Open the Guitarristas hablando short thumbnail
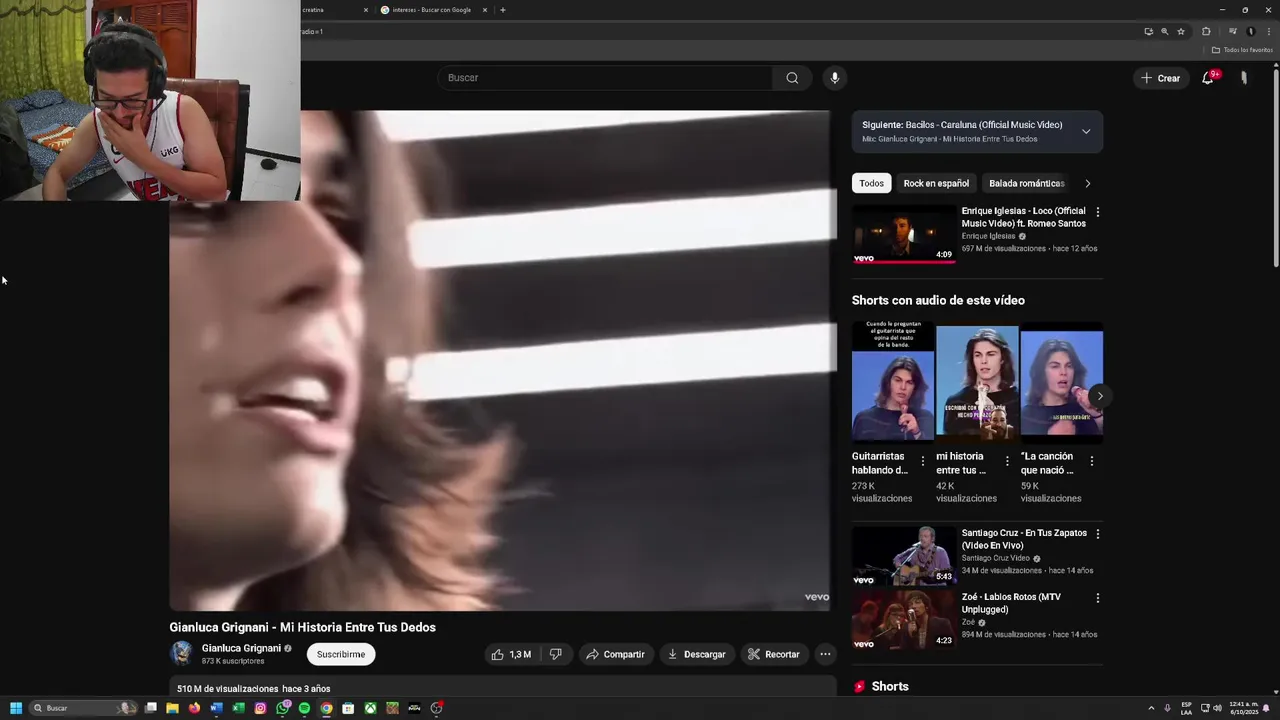1280x720 pixels. point(893,381)
